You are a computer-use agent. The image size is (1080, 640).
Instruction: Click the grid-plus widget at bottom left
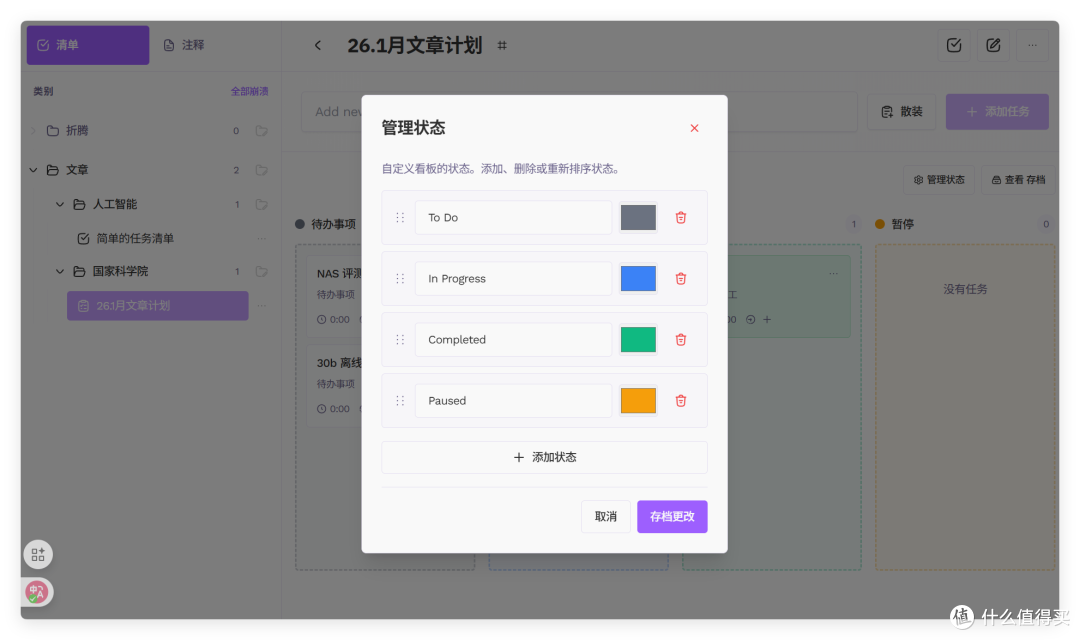click(38, 555)
